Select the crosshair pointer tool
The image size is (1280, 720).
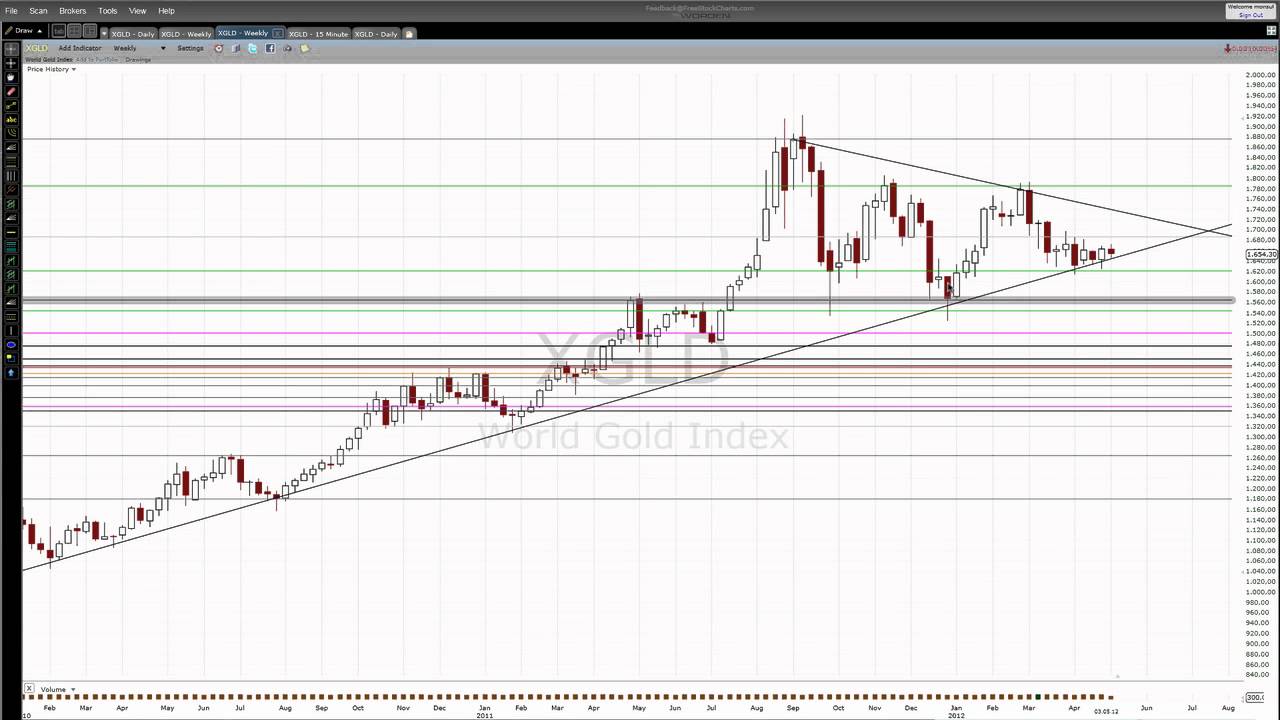pyautogui.click(x=11, y=48)
